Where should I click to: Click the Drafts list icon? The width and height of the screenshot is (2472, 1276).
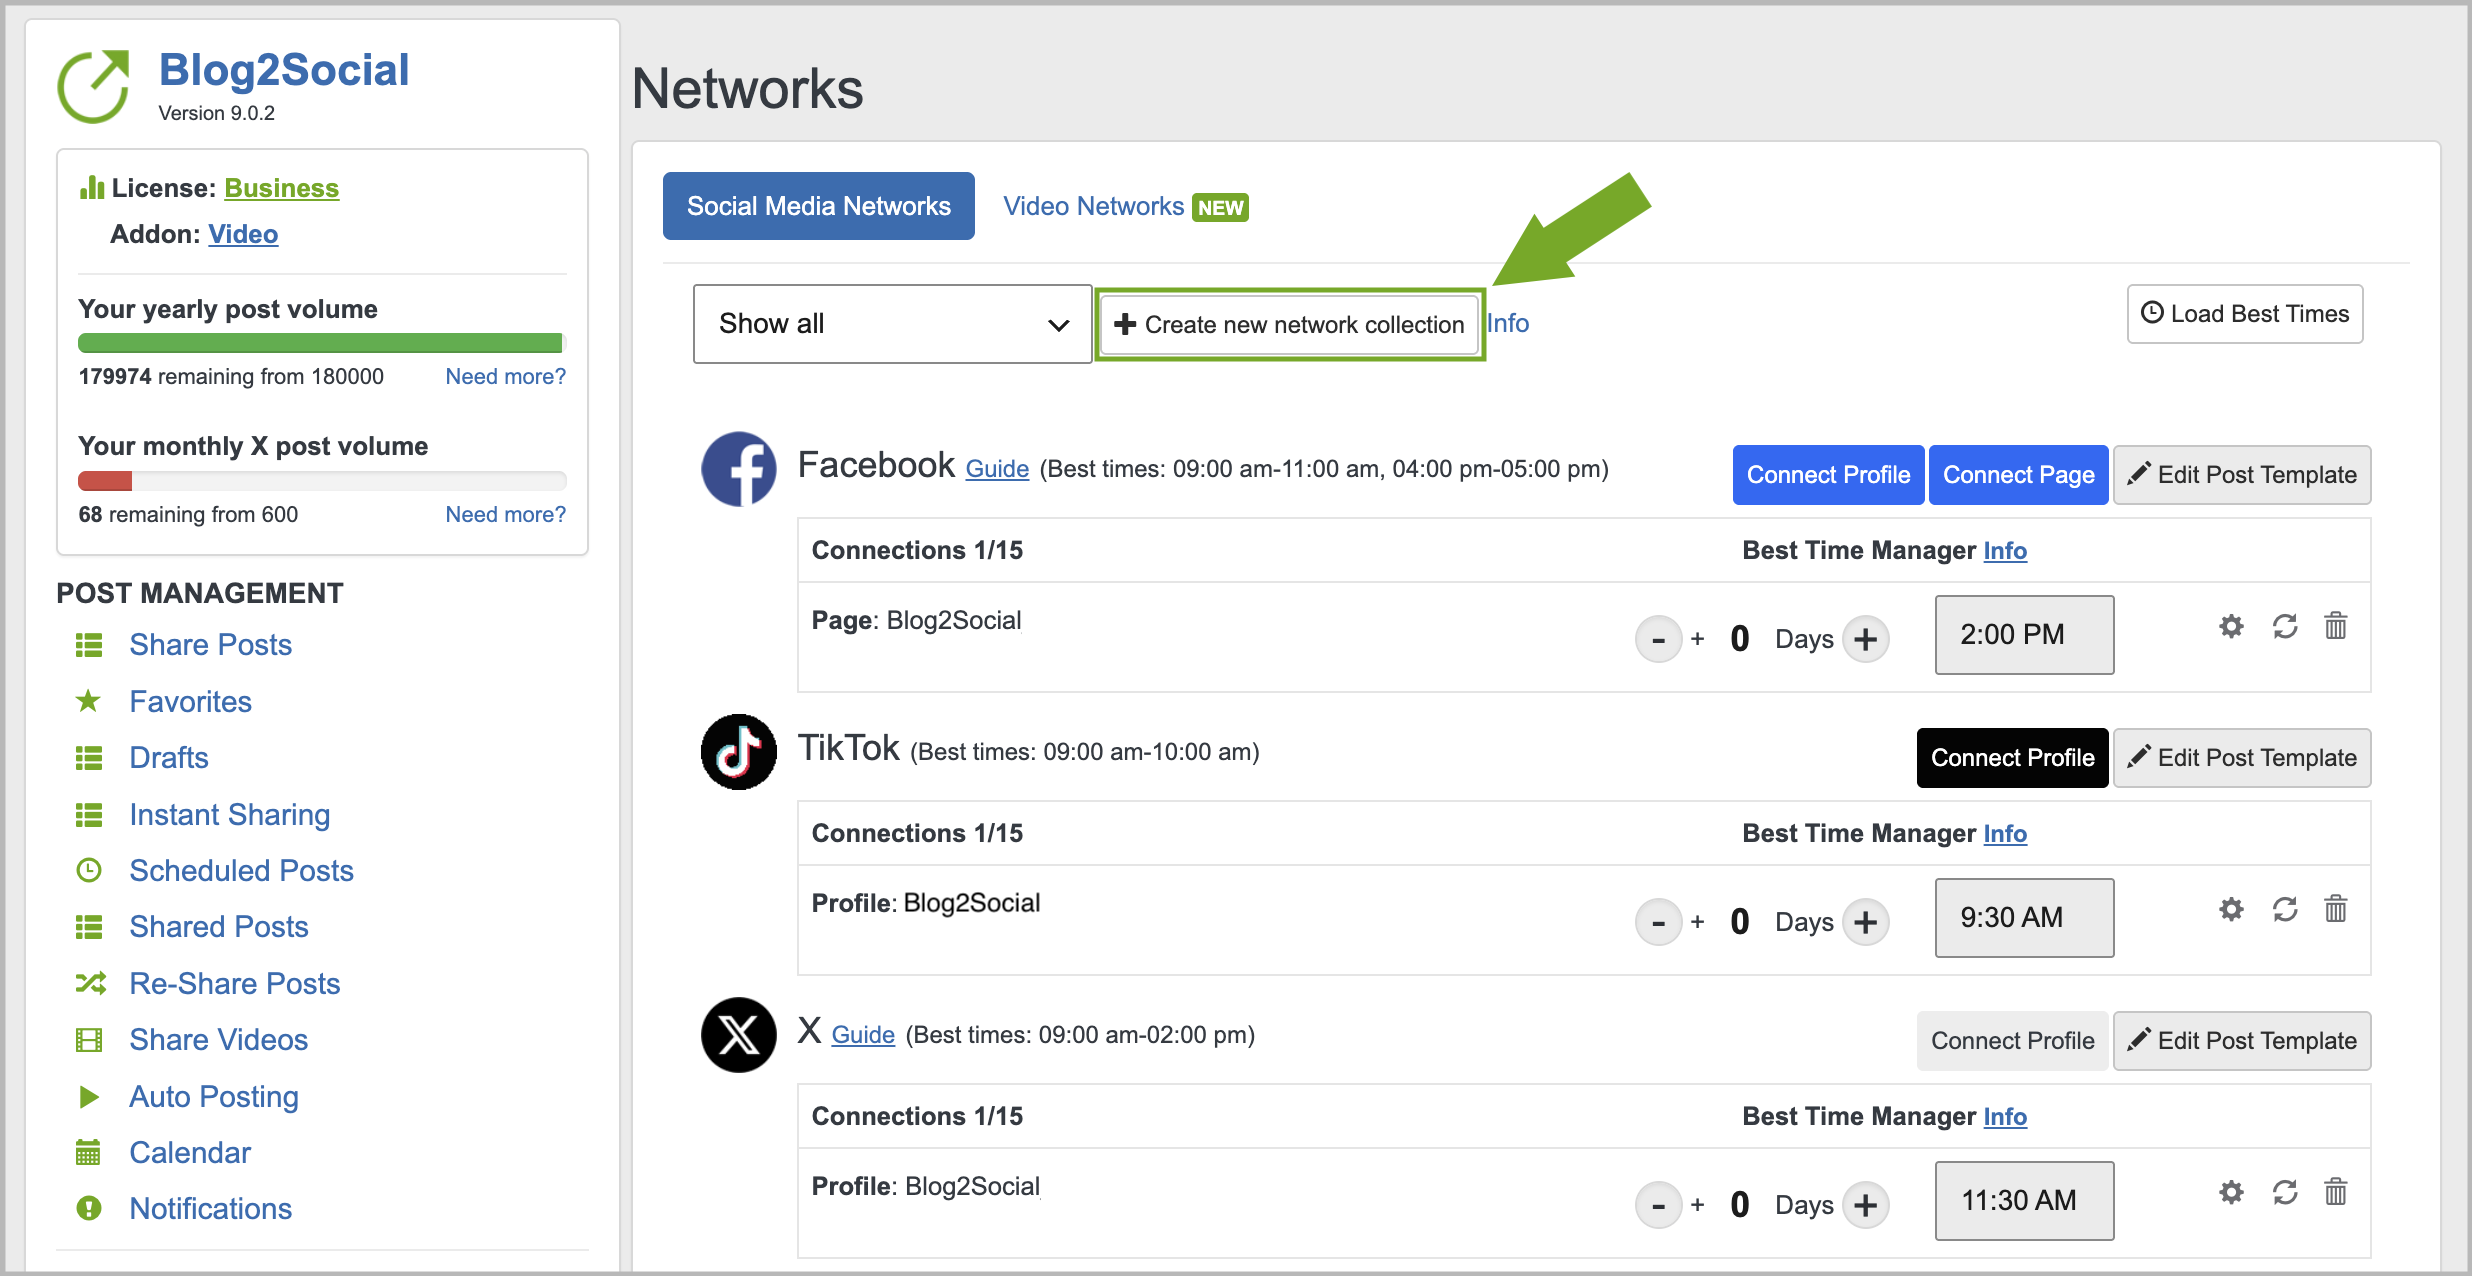pyautogui.click(x=89, y=759)
